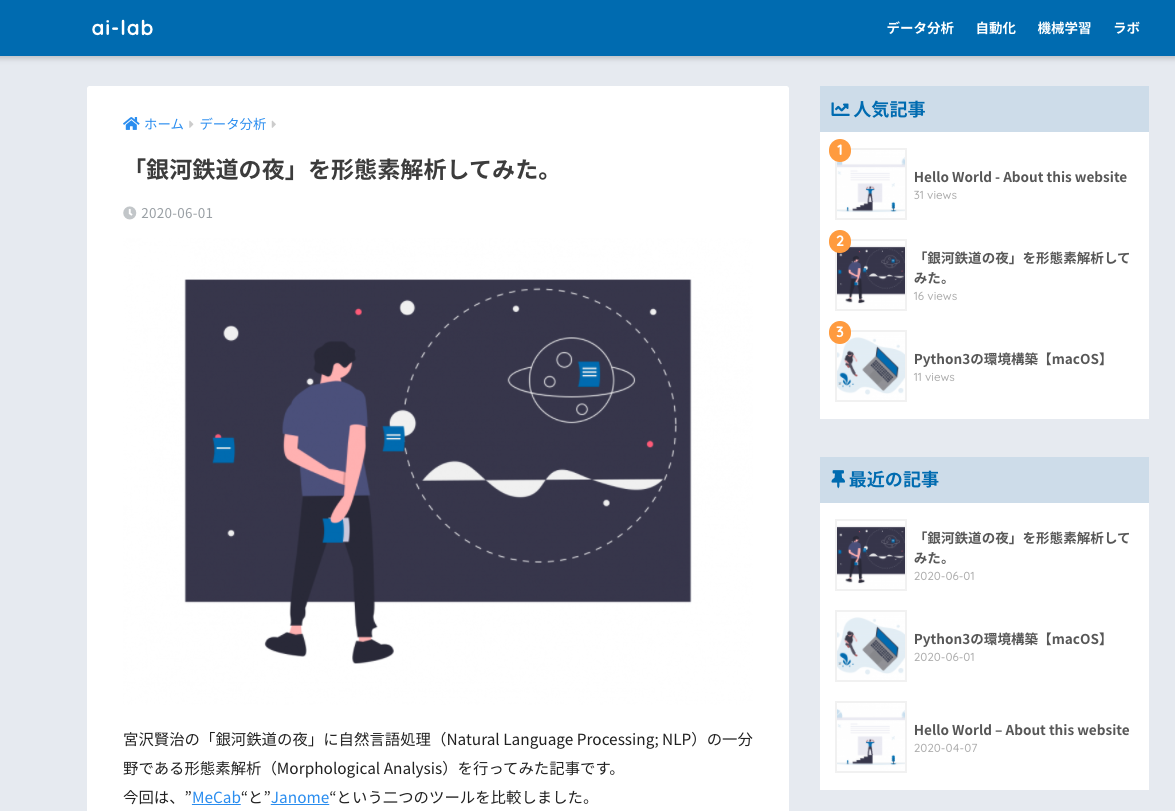This screenshot has height=811, width=1175.
Task: Click the chart icon next to 人気記事
Action: coord(840,109)
